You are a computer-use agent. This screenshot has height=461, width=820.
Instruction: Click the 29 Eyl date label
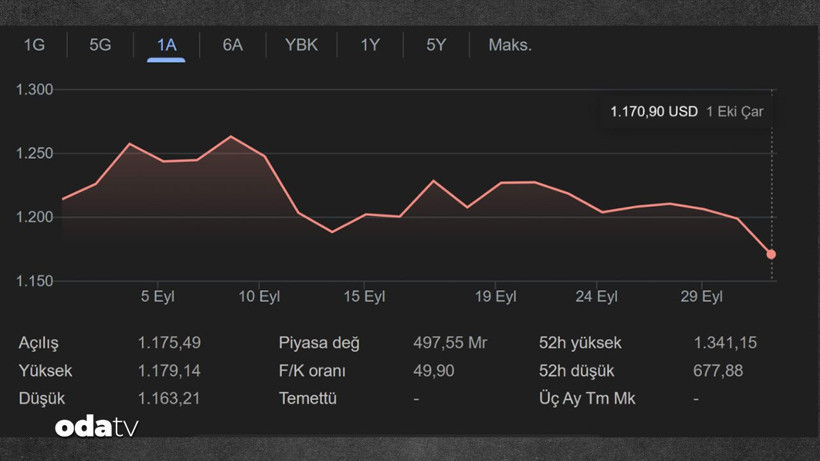(700, 297)
